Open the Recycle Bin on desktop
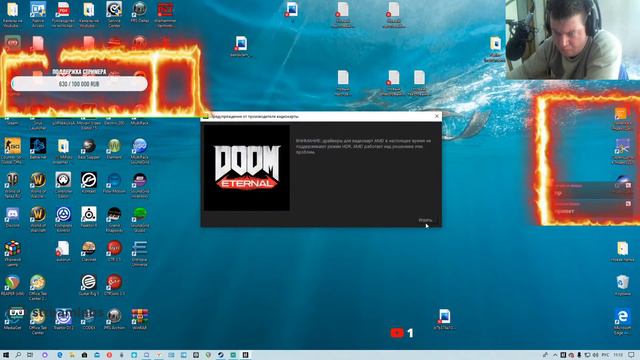The image size is (640, 360). [x=622, y=285]
